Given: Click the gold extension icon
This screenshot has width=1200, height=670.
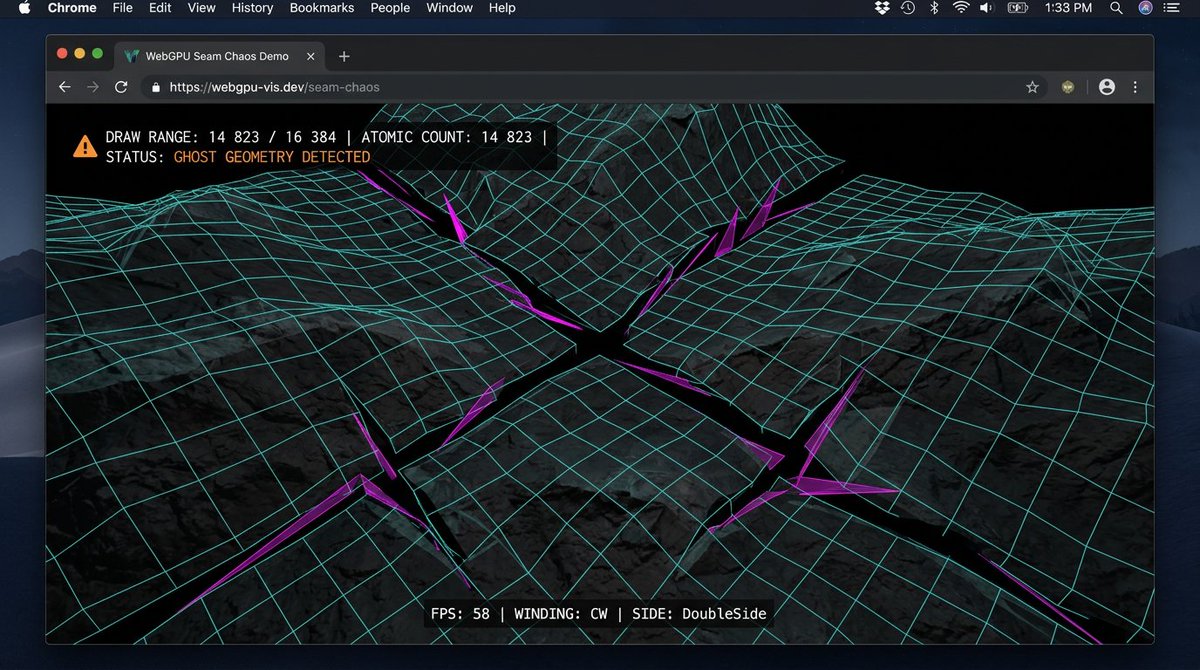Looking at the screenshot, I should point(1069,87).
